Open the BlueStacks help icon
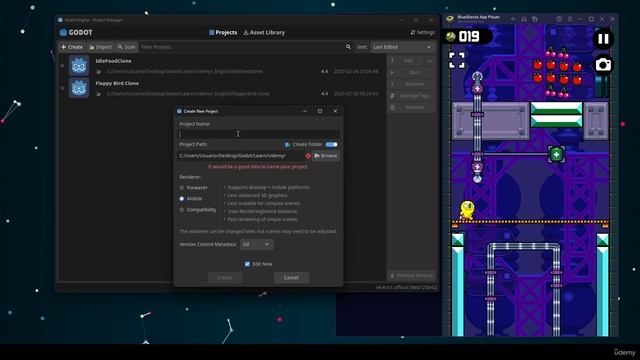 coord(559,19)
